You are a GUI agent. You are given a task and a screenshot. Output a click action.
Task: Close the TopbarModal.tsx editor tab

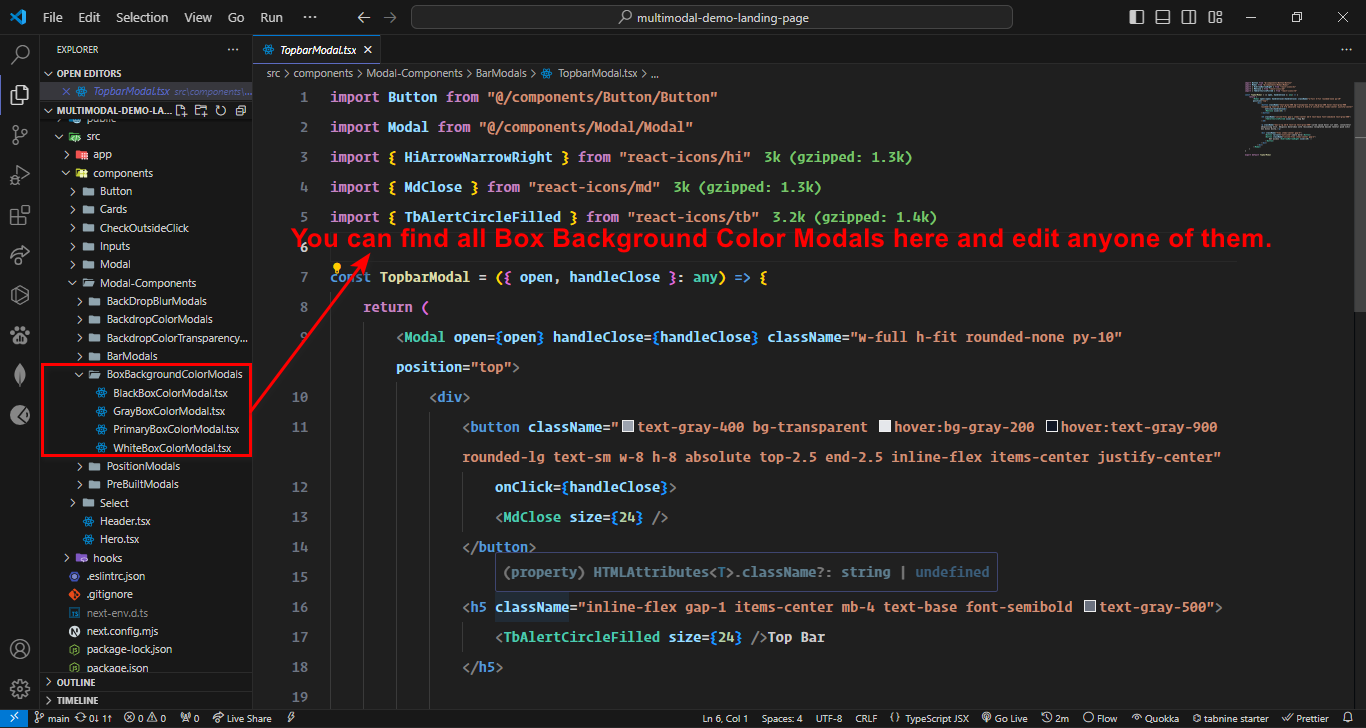[x=367, y=50]
